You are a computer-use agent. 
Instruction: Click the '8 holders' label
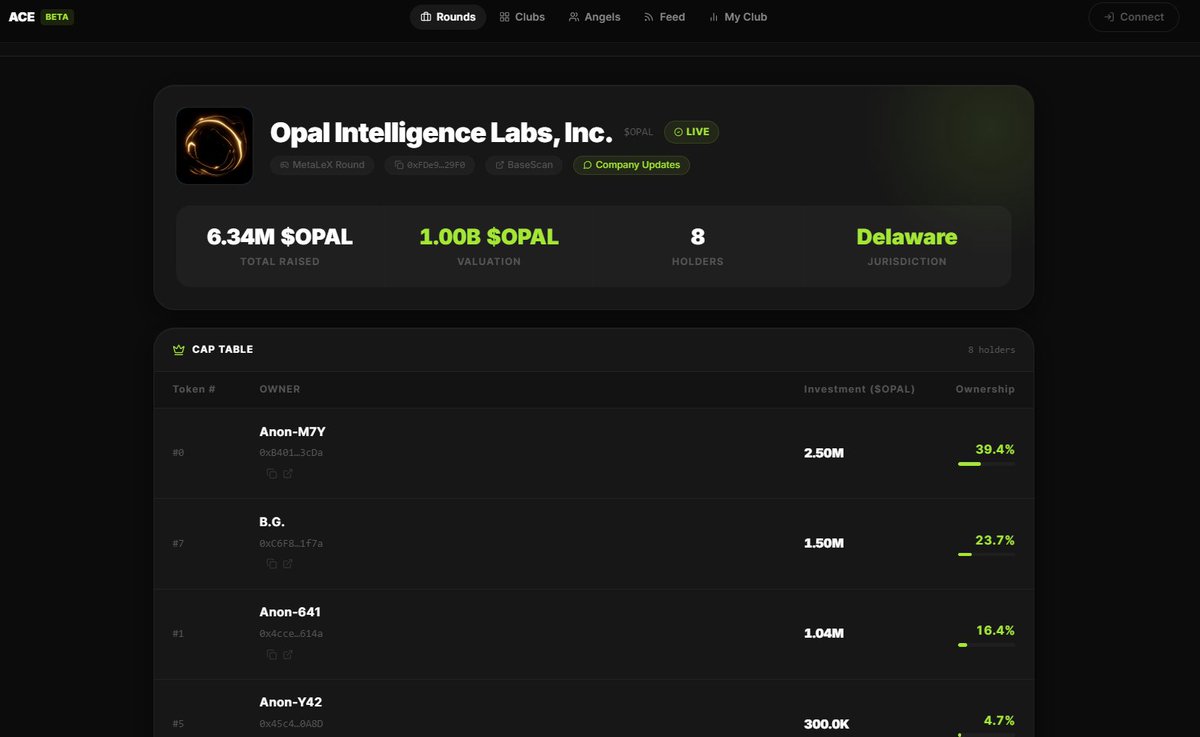click(x=991, y=350)
